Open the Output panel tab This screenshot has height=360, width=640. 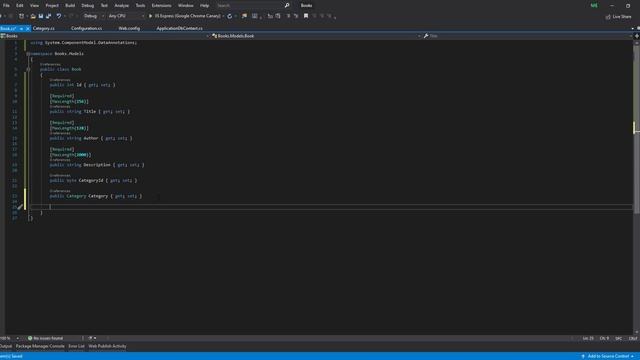6,347
